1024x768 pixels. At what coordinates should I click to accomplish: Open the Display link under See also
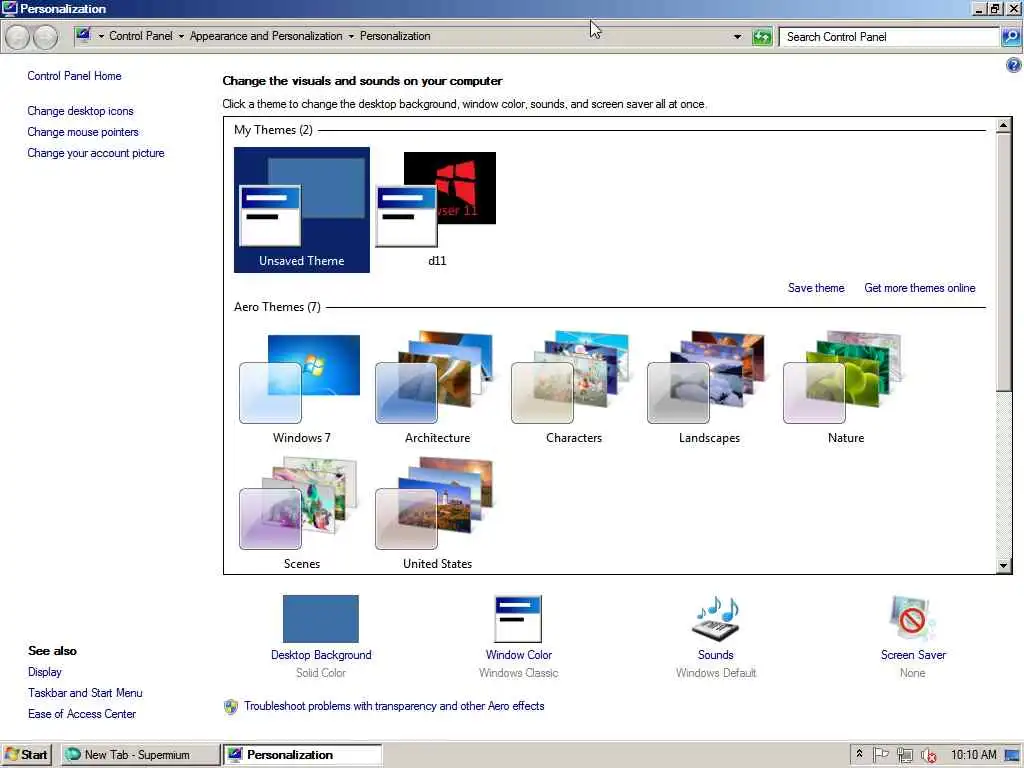click(44, 672)
